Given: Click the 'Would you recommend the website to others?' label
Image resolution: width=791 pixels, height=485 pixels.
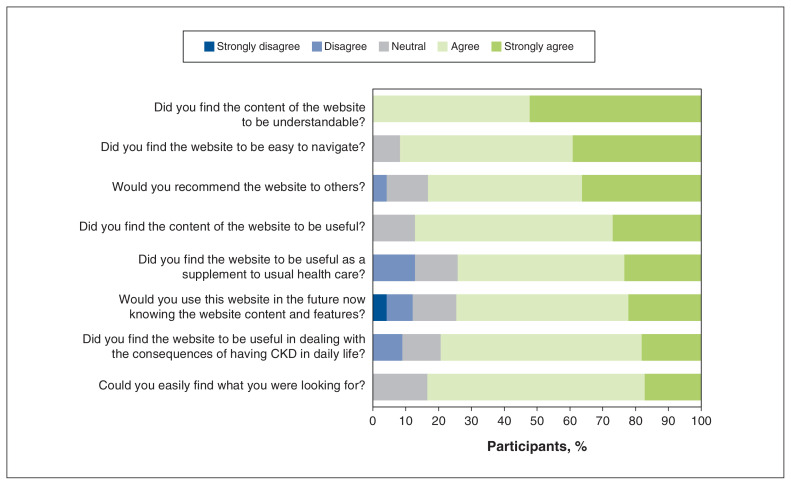Looking at the screenshot, I should [239, 187].
